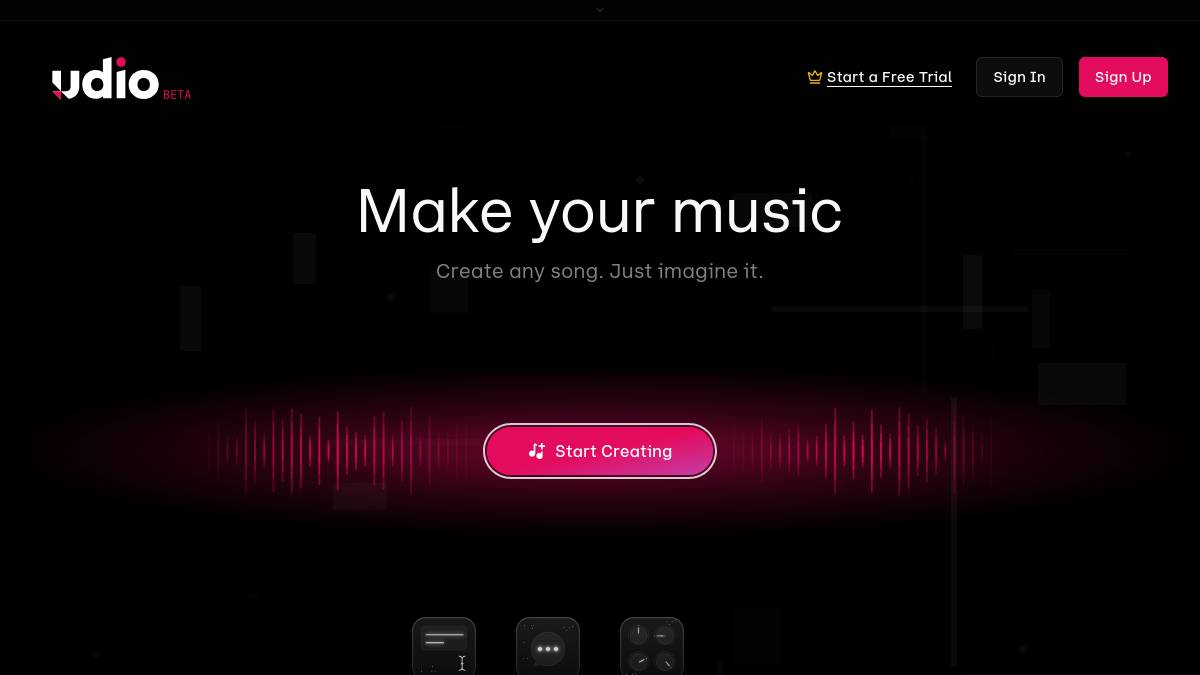Expand the chevron at the page top

click(600, 9)
